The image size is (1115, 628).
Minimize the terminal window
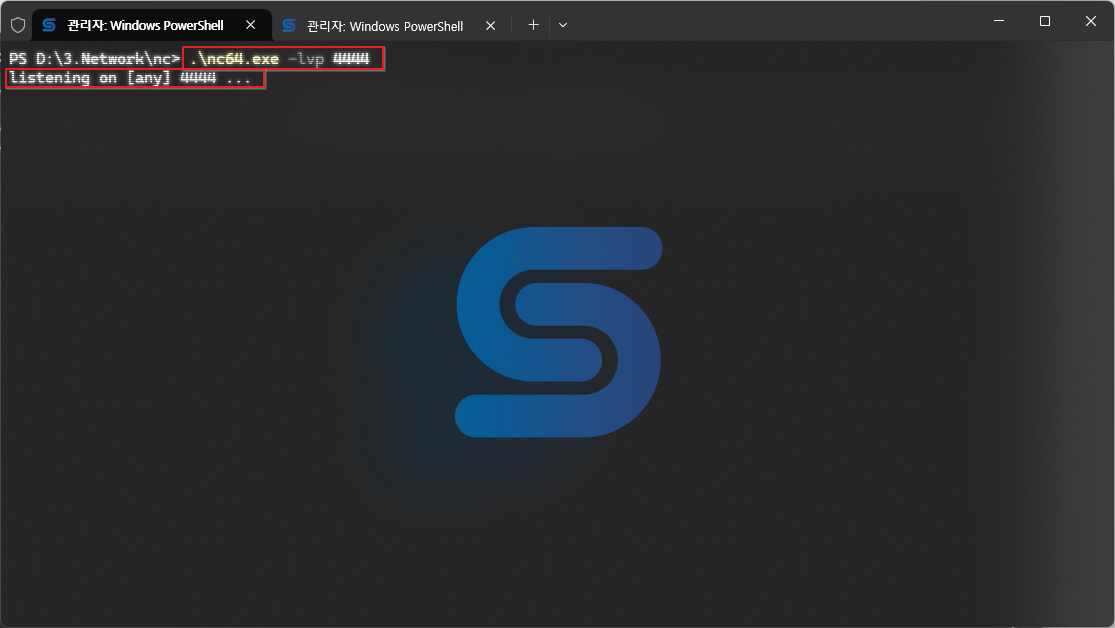[999, 21]
